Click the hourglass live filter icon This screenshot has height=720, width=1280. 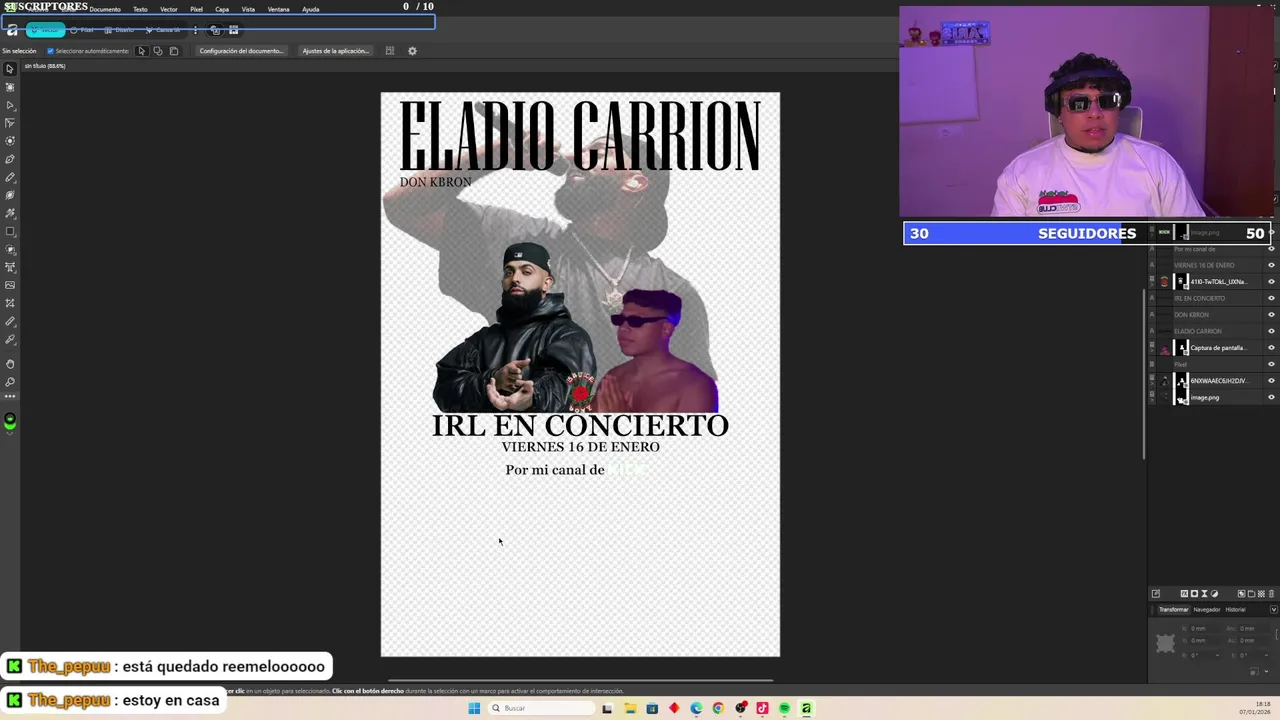pos(1204,594)
